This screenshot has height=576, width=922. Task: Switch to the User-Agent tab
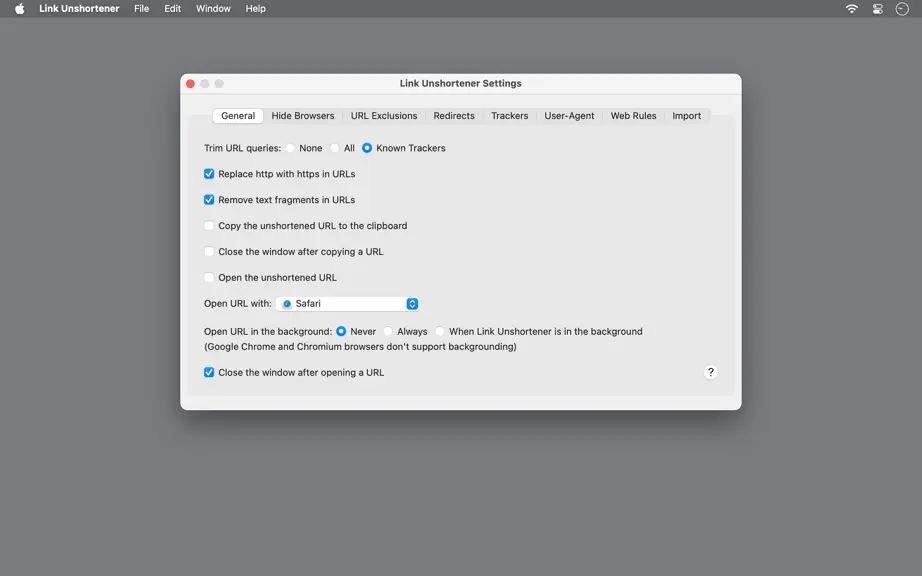[569, 116]
